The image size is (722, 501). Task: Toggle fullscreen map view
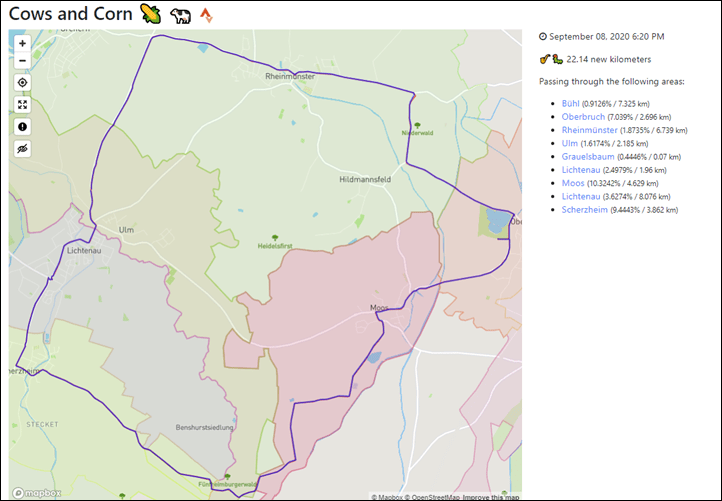coord(22,105)
